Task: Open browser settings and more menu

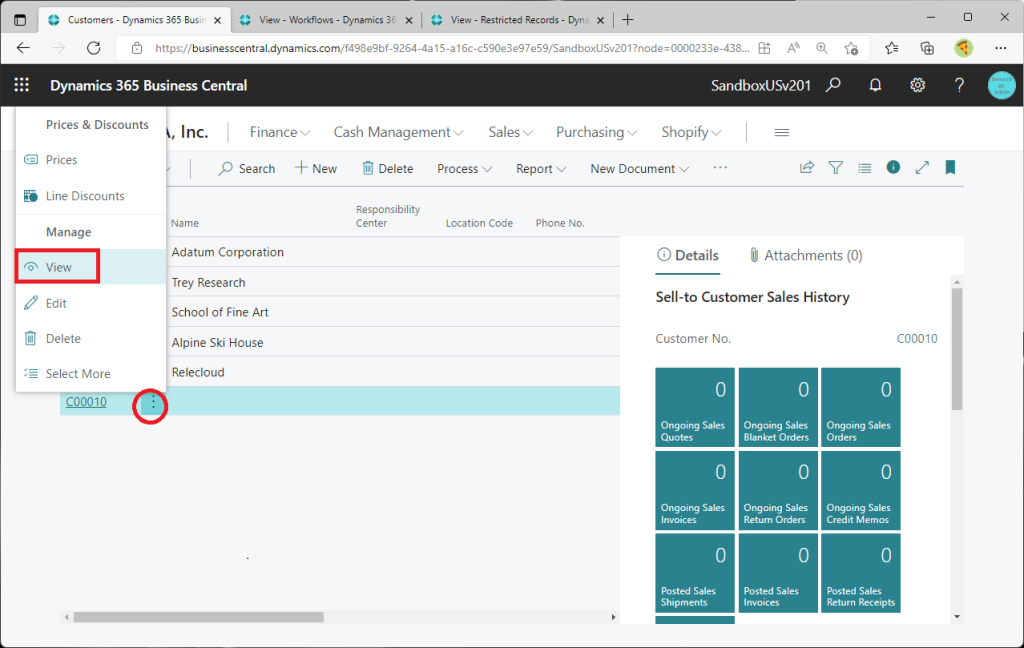Action: 1000,48
